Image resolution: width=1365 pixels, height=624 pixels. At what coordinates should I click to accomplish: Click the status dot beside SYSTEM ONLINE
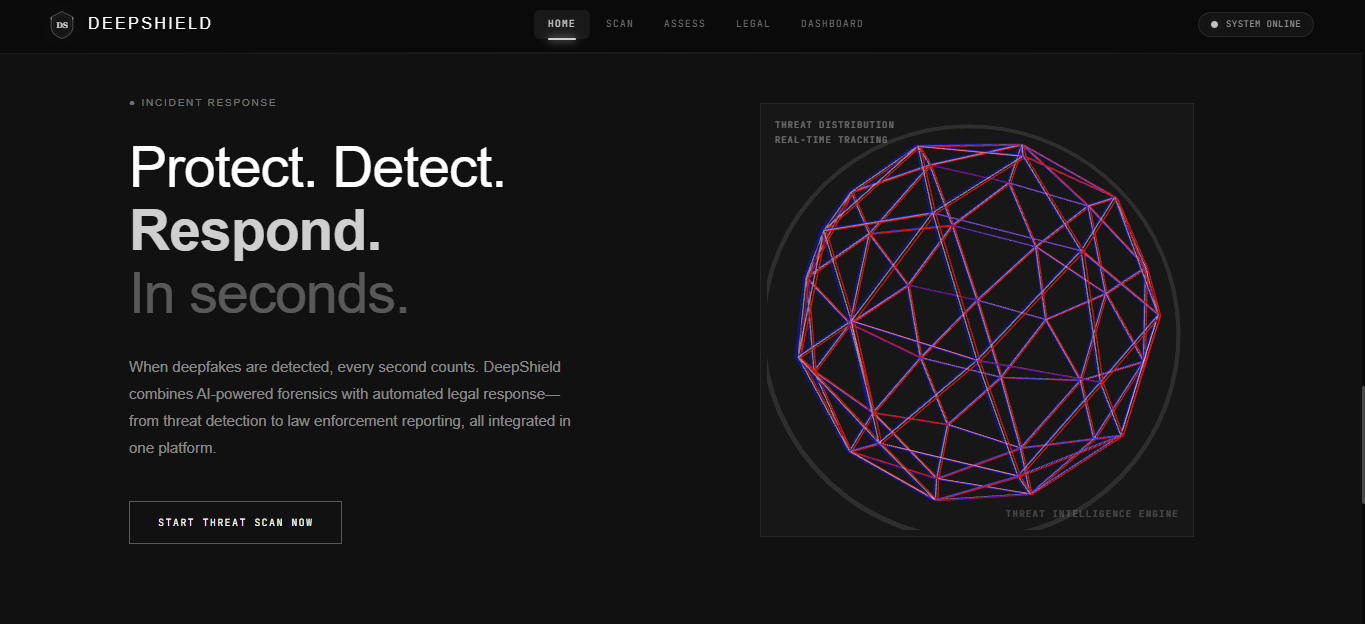(1214, 24)
